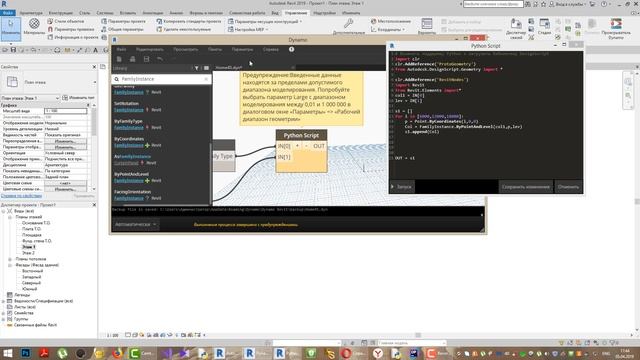Click the add input plus button on Python Script node
Viewport: 640px width, 360px height.
[297, 146]
